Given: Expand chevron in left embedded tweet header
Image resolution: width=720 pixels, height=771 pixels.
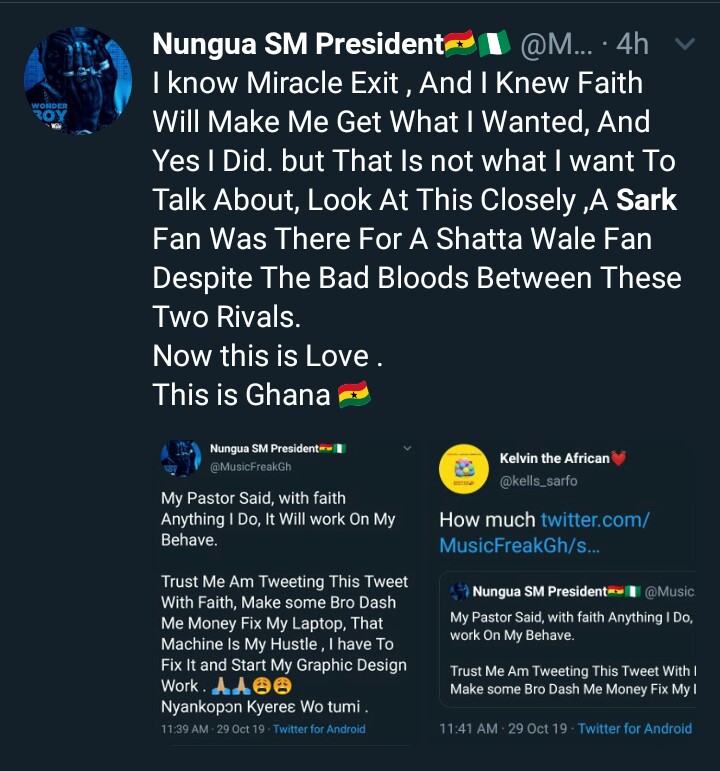Looking at the screenshot, I should [x=407, y=448].
